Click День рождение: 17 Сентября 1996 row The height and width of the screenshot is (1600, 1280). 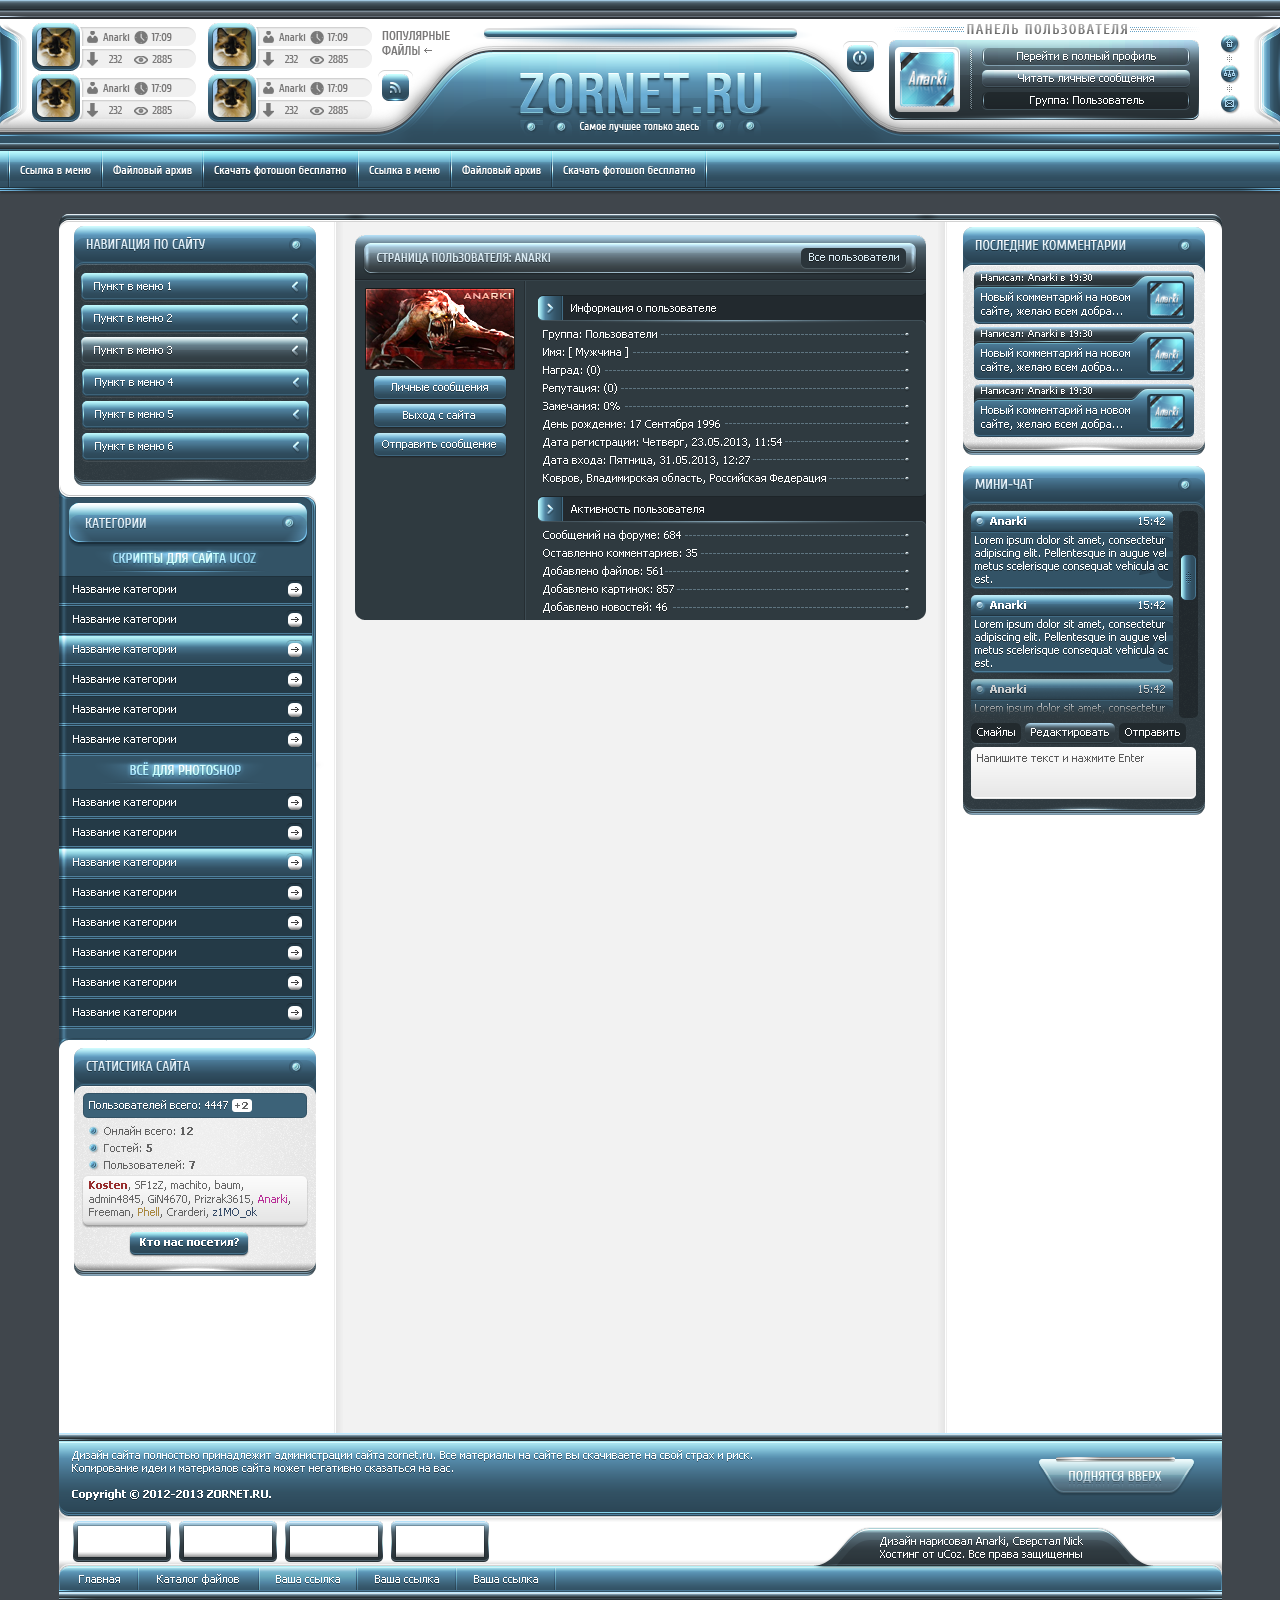[725, 424]
